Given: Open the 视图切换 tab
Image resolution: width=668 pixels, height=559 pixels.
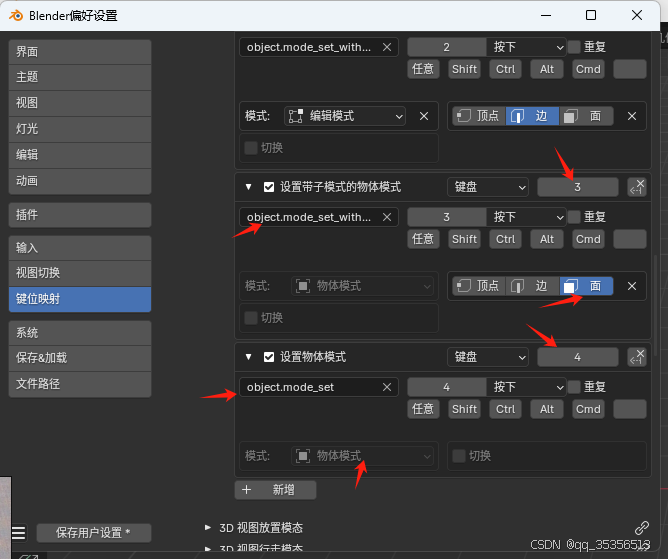Looking at the screenshot, I should click(80, 273).
